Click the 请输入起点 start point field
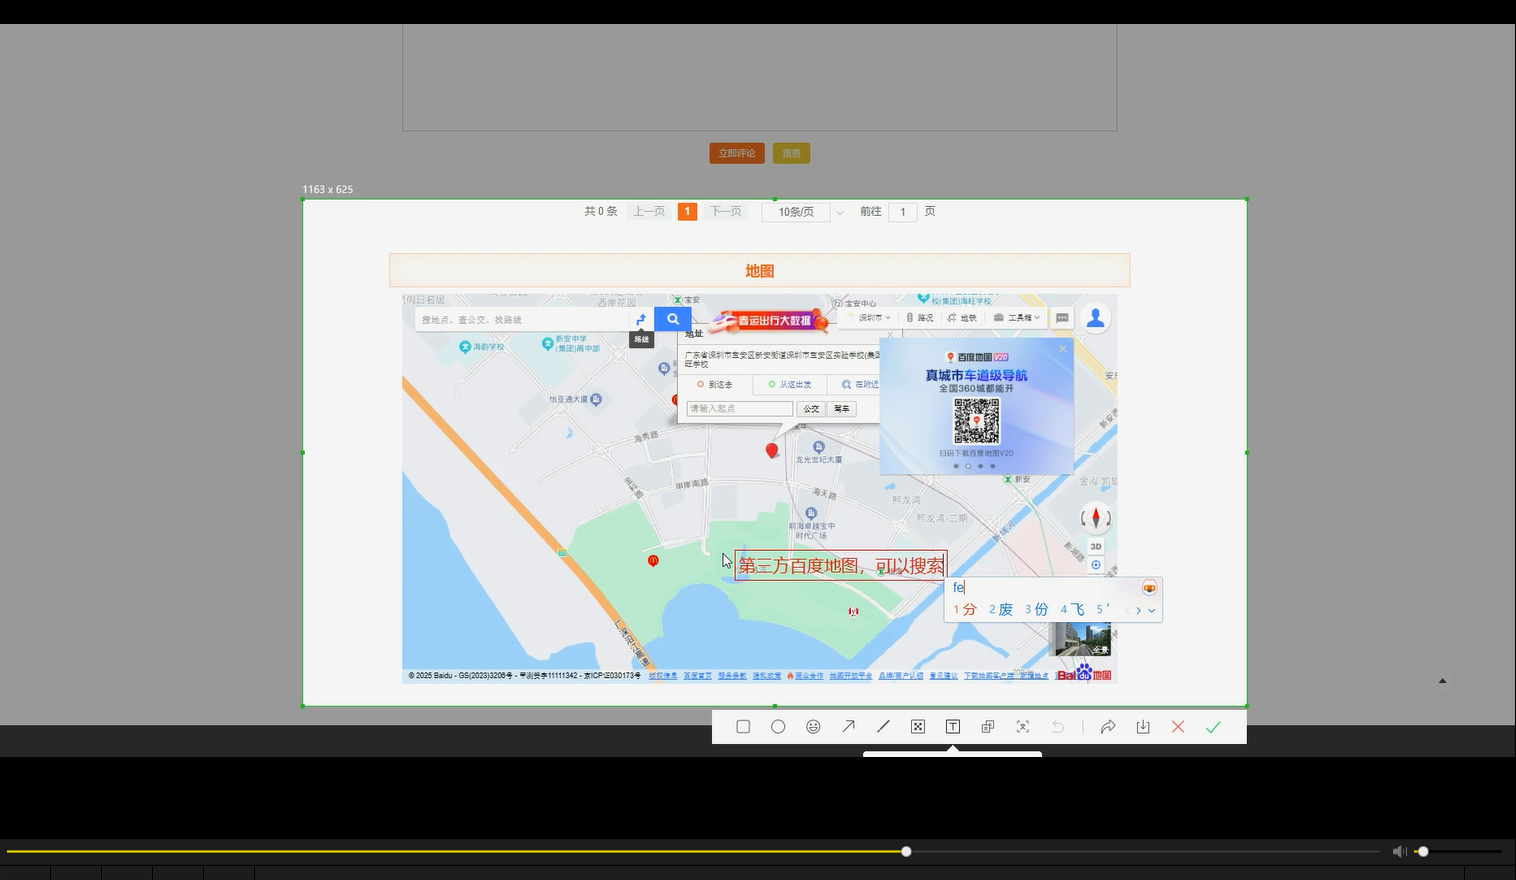Screen dimensions: 1516x880 click(740, 409)
